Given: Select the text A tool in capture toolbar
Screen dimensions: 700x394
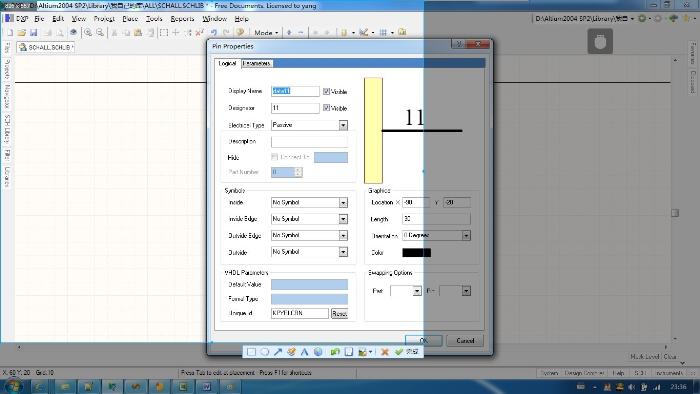Looking at the screenshot, I should (x=304, y=352).
